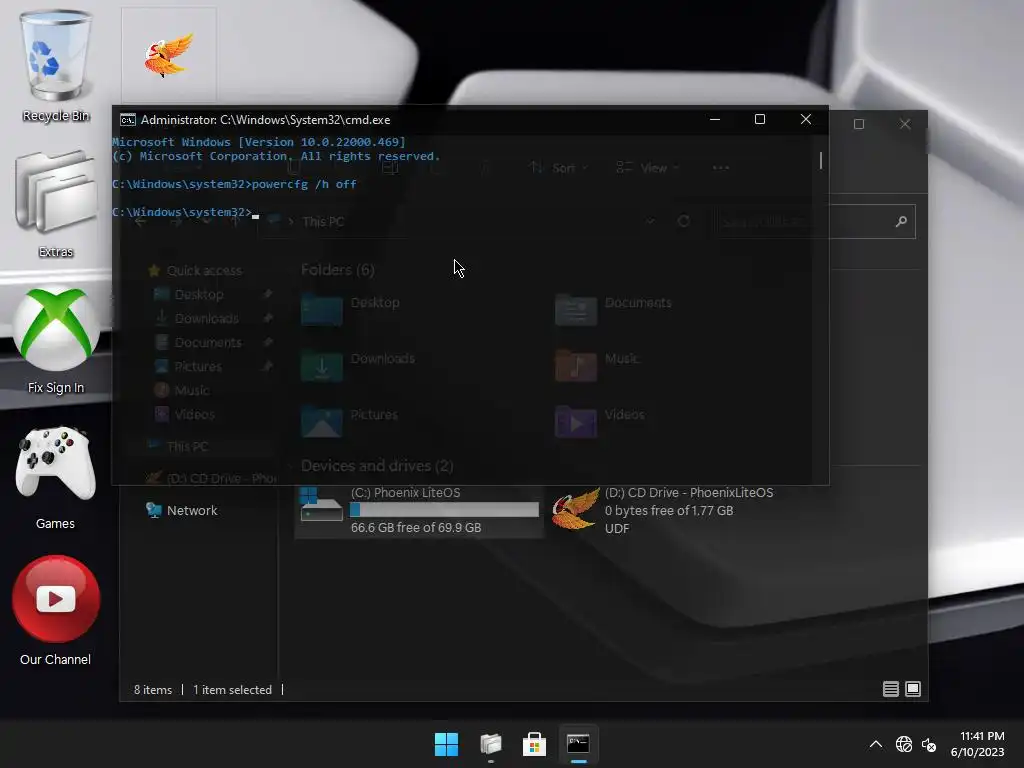Select Downloads in the Explorer sidebar

[206, 319]
